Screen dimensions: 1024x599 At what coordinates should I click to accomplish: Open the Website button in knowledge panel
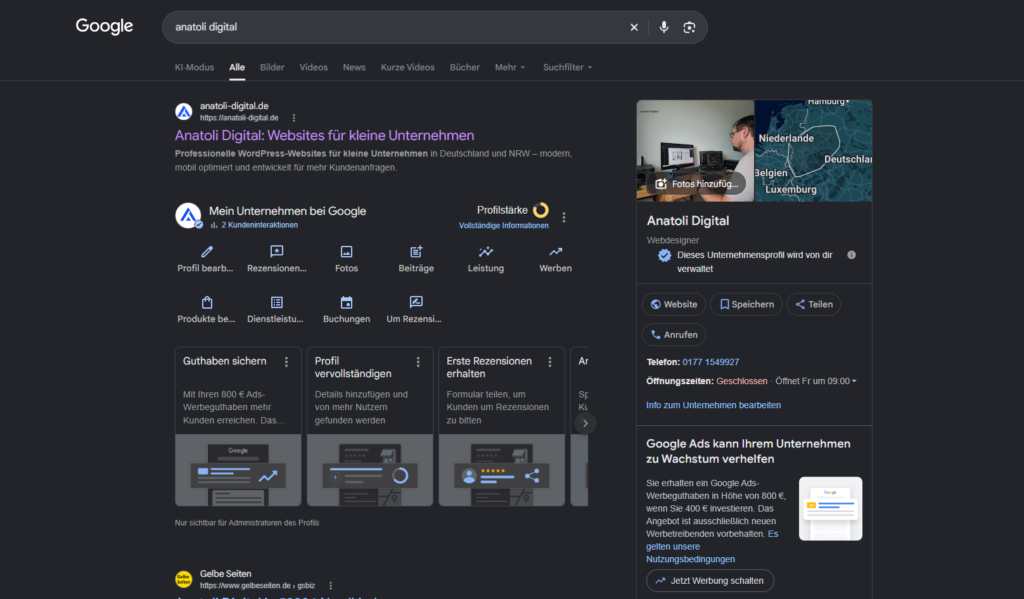click(674, 304)
